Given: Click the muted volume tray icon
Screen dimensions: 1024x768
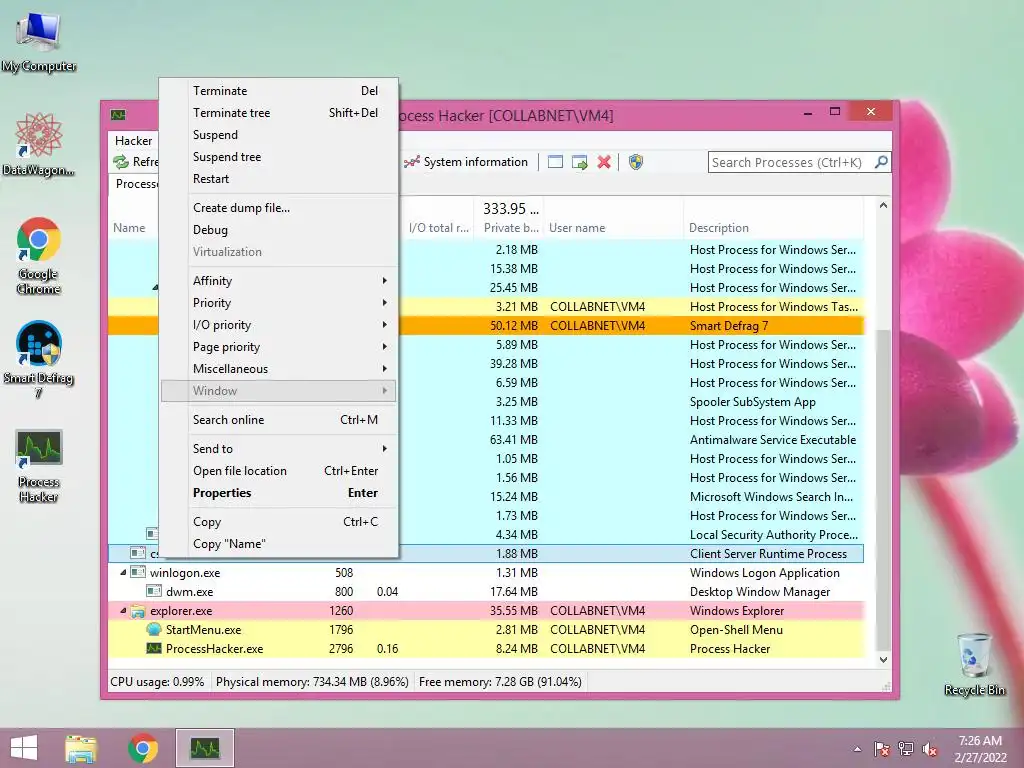Looking at the screenshot, I should pos(930,749).
